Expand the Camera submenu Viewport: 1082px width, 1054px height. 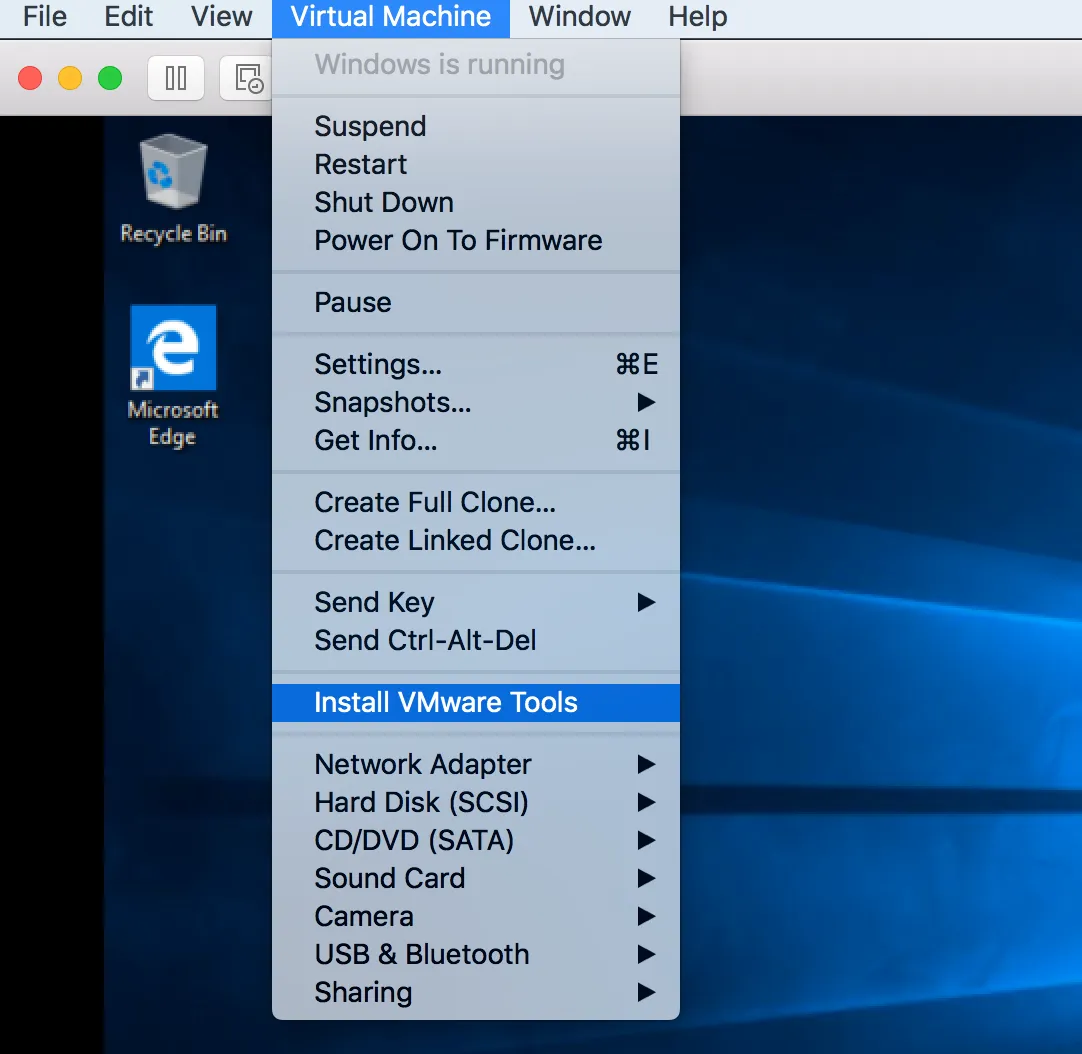(476, 916)
